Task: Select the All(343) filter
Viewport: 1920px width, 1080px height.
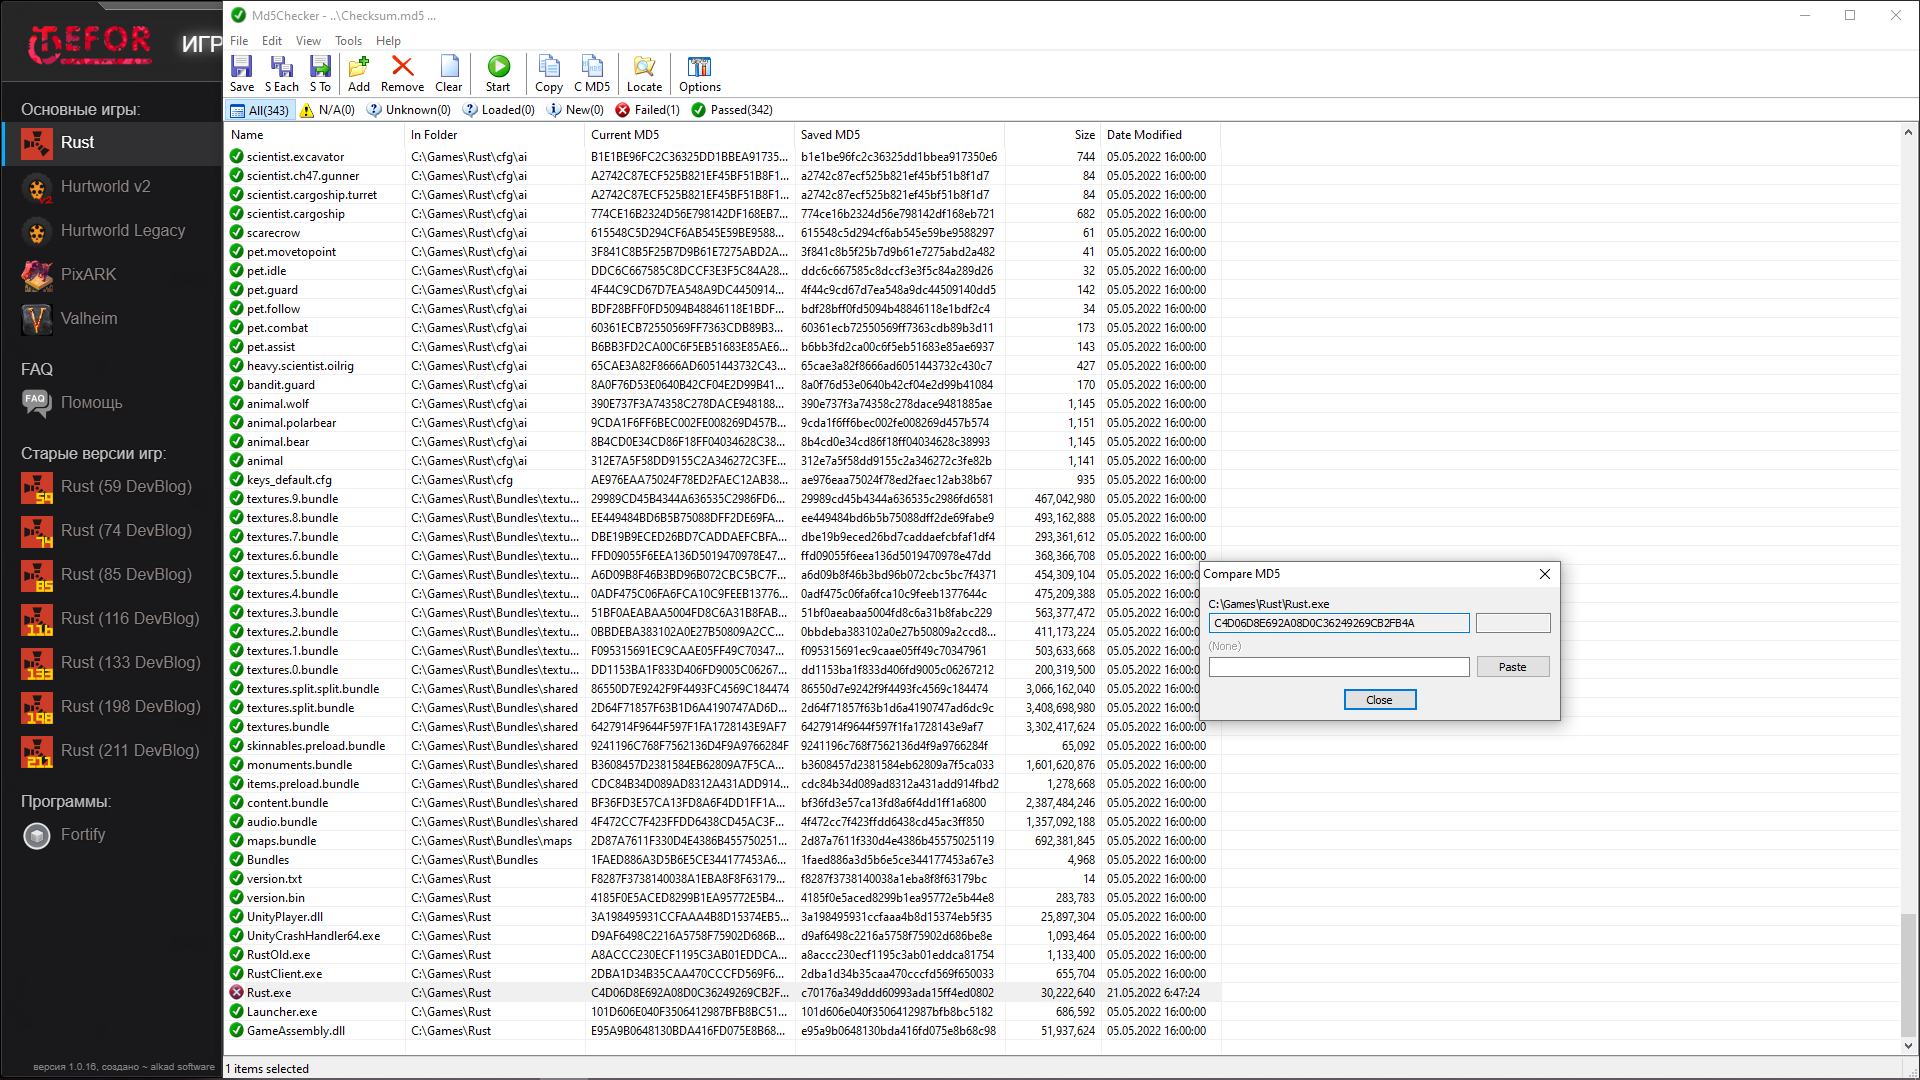Action: tap(260, 110)
